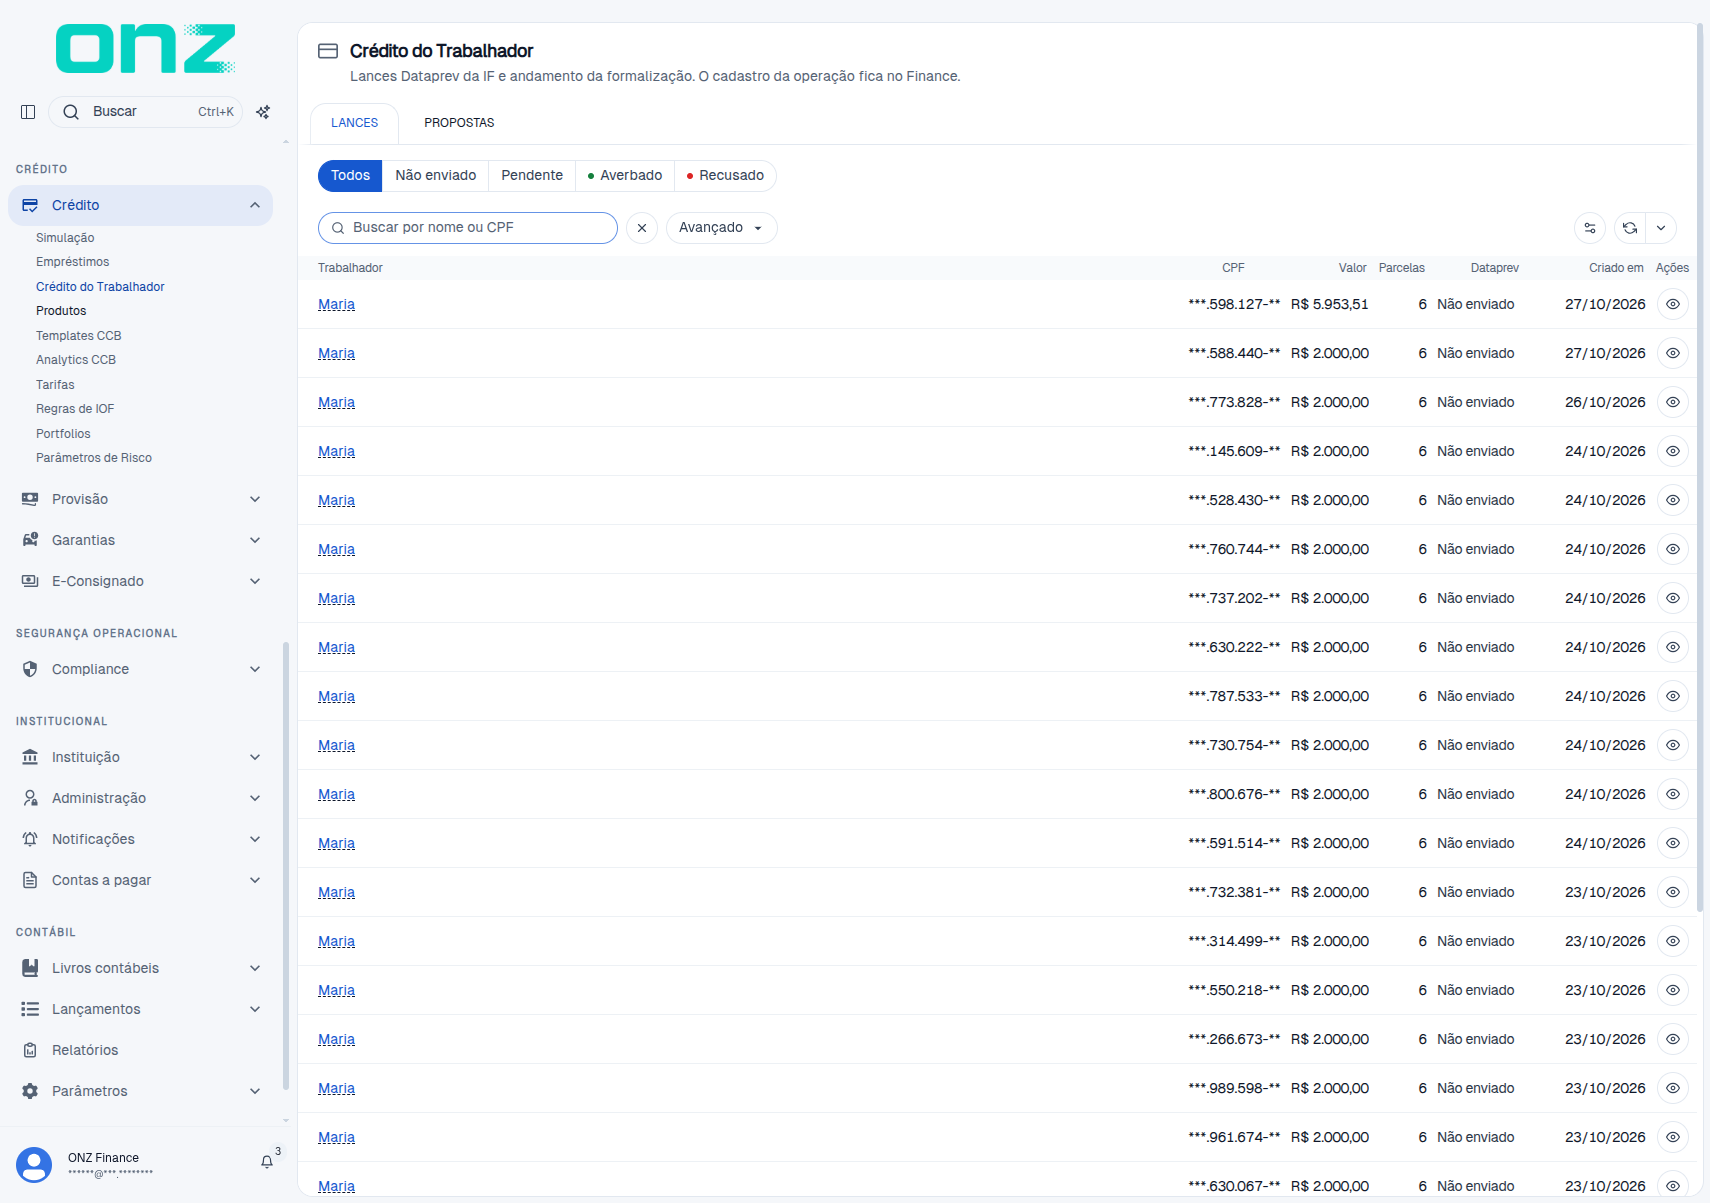View details of CPF ***.598.127-** row
1710x1203 pixels.
[1673, 304]
